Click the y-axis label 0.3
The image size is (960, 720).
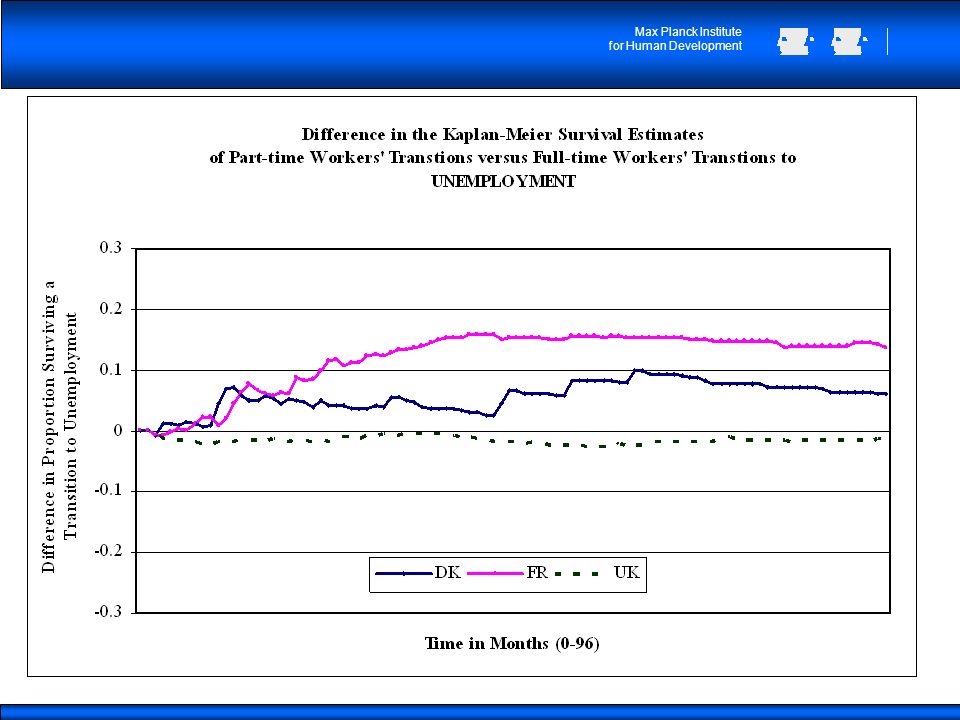click(x=111, y=247)
